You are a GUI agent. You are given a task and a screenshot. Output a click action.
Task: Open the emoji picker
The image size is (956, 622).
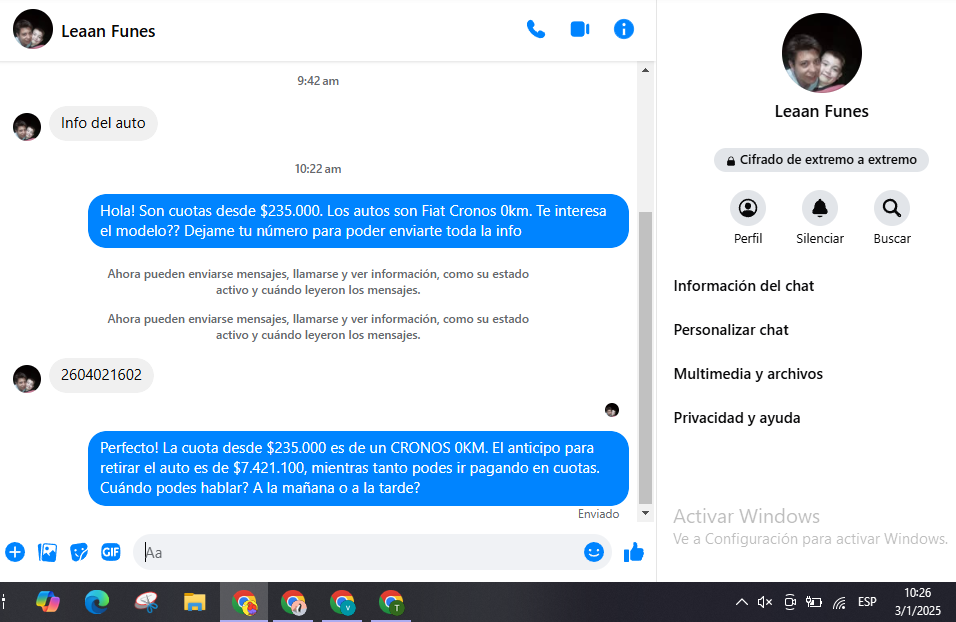point(594,552)
